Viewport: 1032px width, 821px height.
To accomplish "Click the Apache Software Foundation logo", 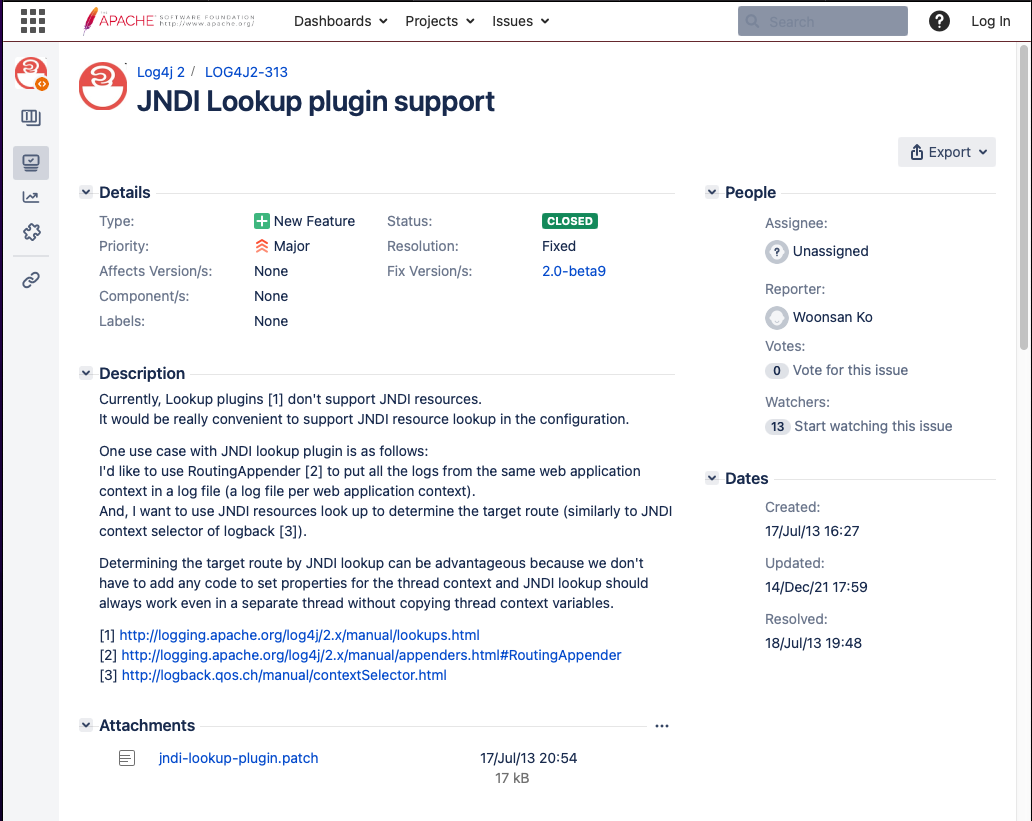I will coord(168,21).
